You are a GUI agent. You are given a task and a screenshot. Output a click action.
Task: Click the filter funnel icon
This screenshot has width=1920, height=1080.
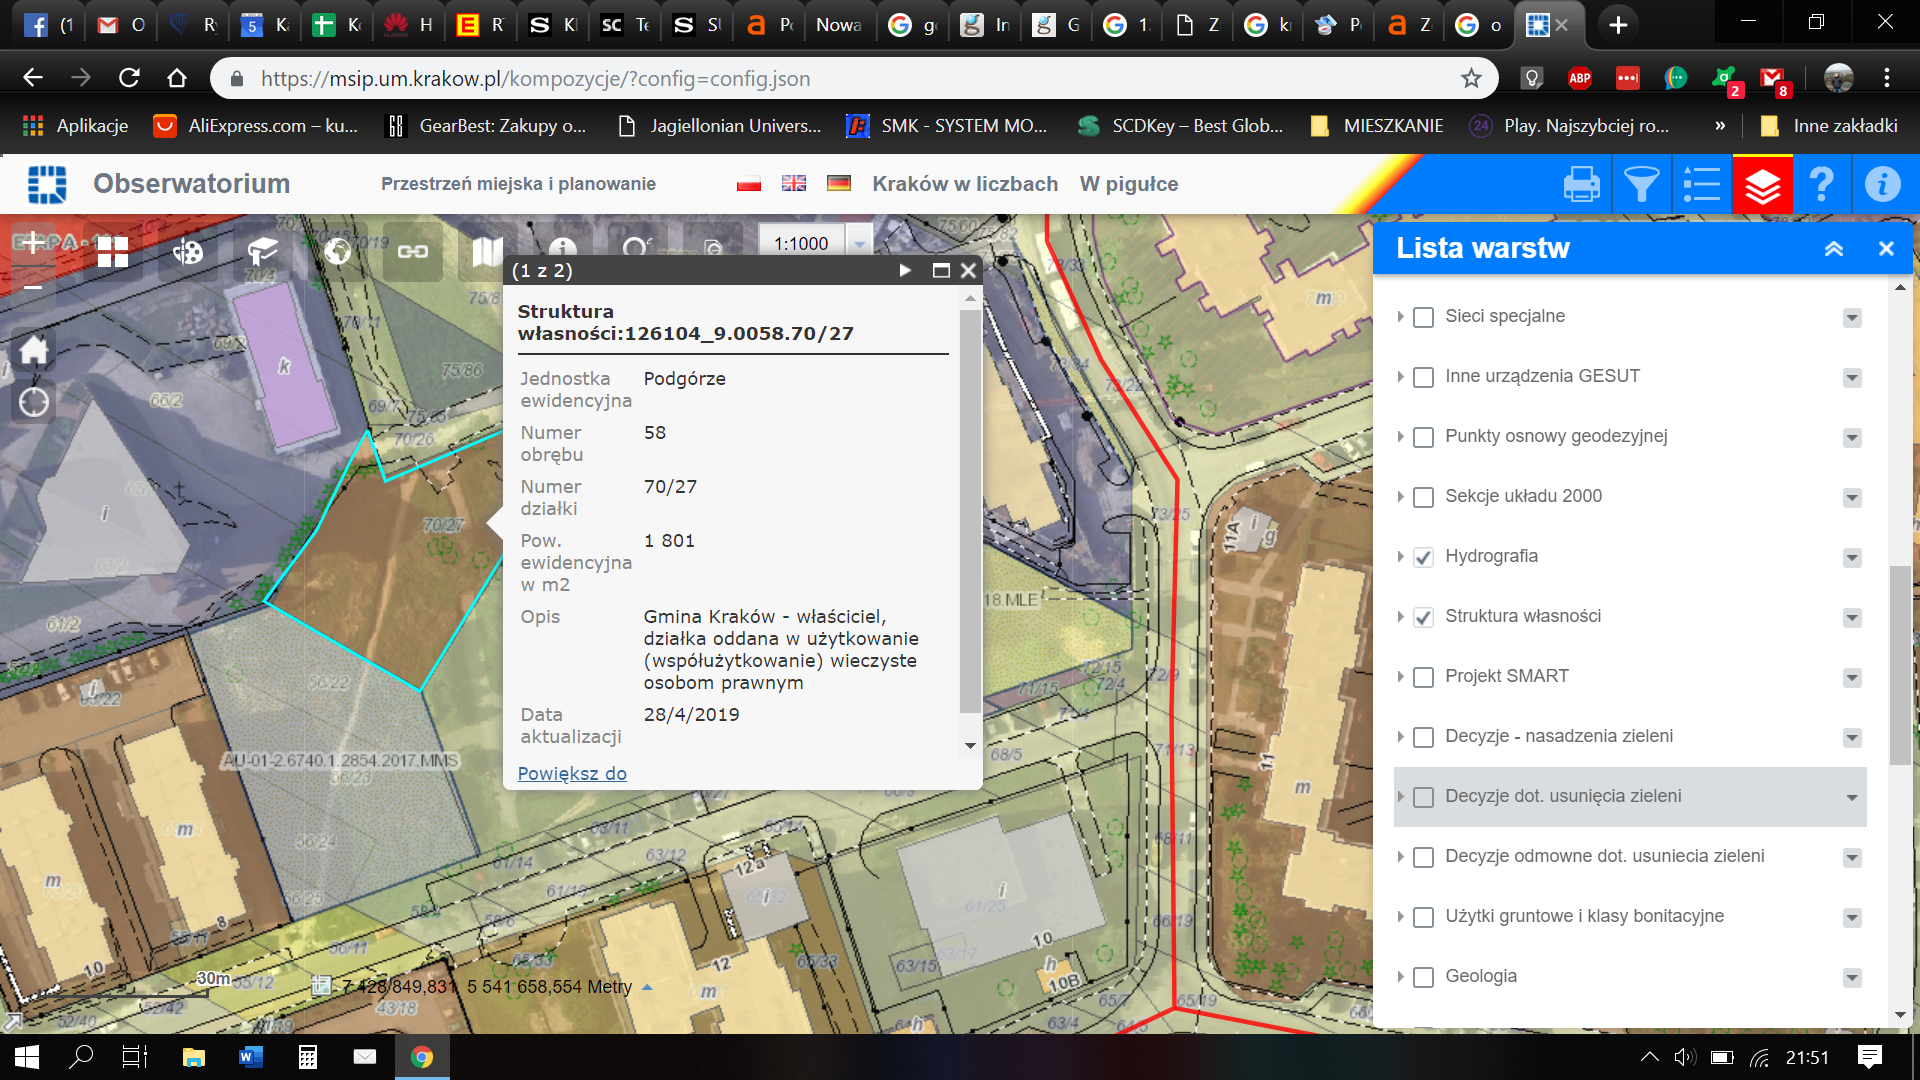pos(1641,185)
